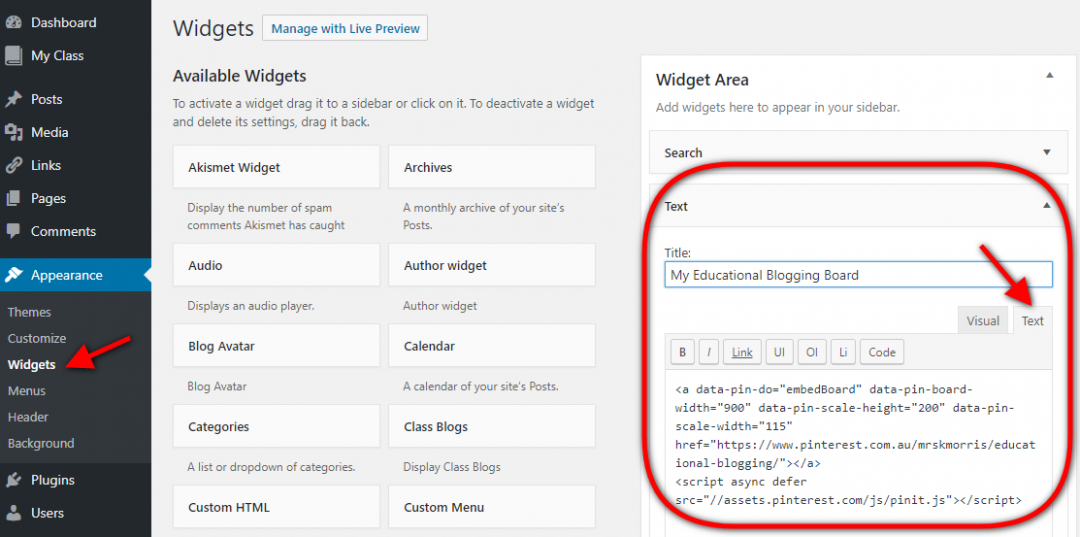Collapse the Widget Area panel arrow
Viewport: 1080px width, 537px height.
[1049, 75]
